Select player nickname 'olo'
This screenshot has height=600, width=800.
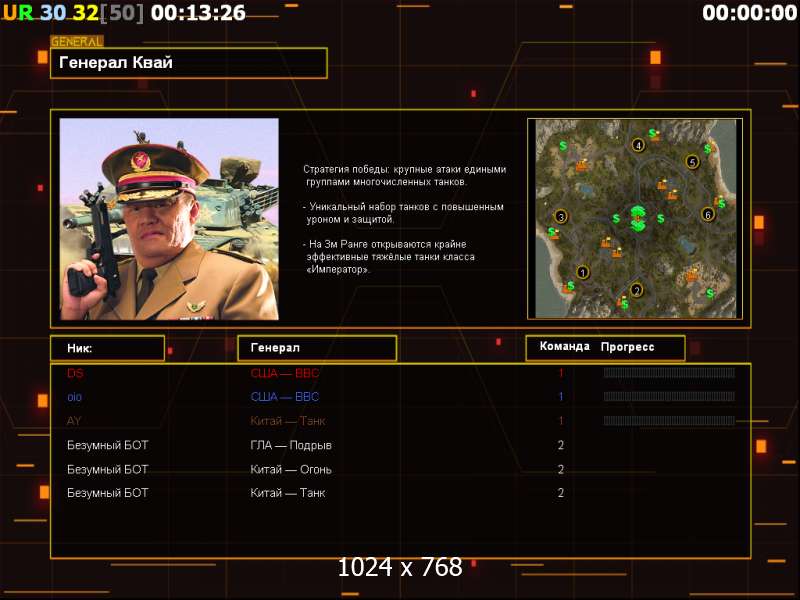[74, 397]
